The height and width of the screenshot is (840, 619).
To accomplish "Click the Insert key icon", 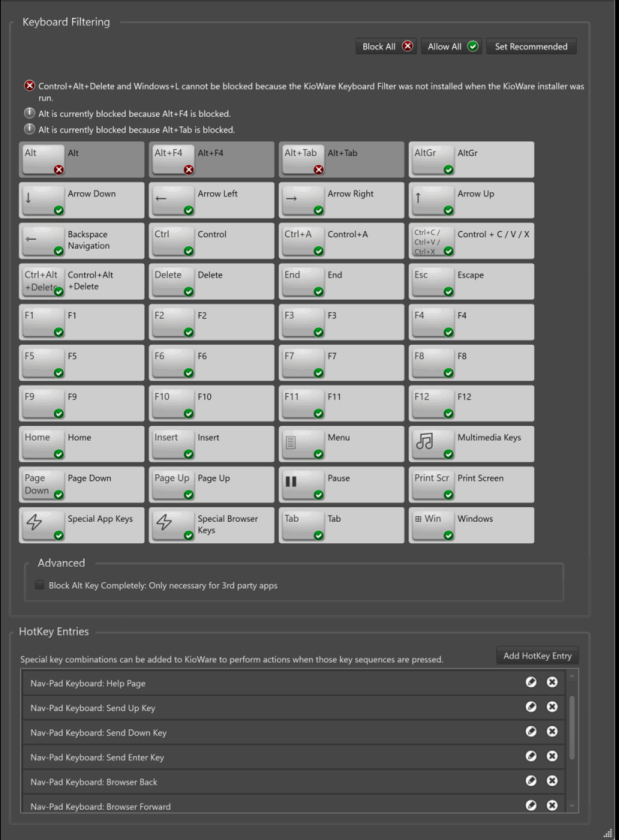I will [173, 445].
